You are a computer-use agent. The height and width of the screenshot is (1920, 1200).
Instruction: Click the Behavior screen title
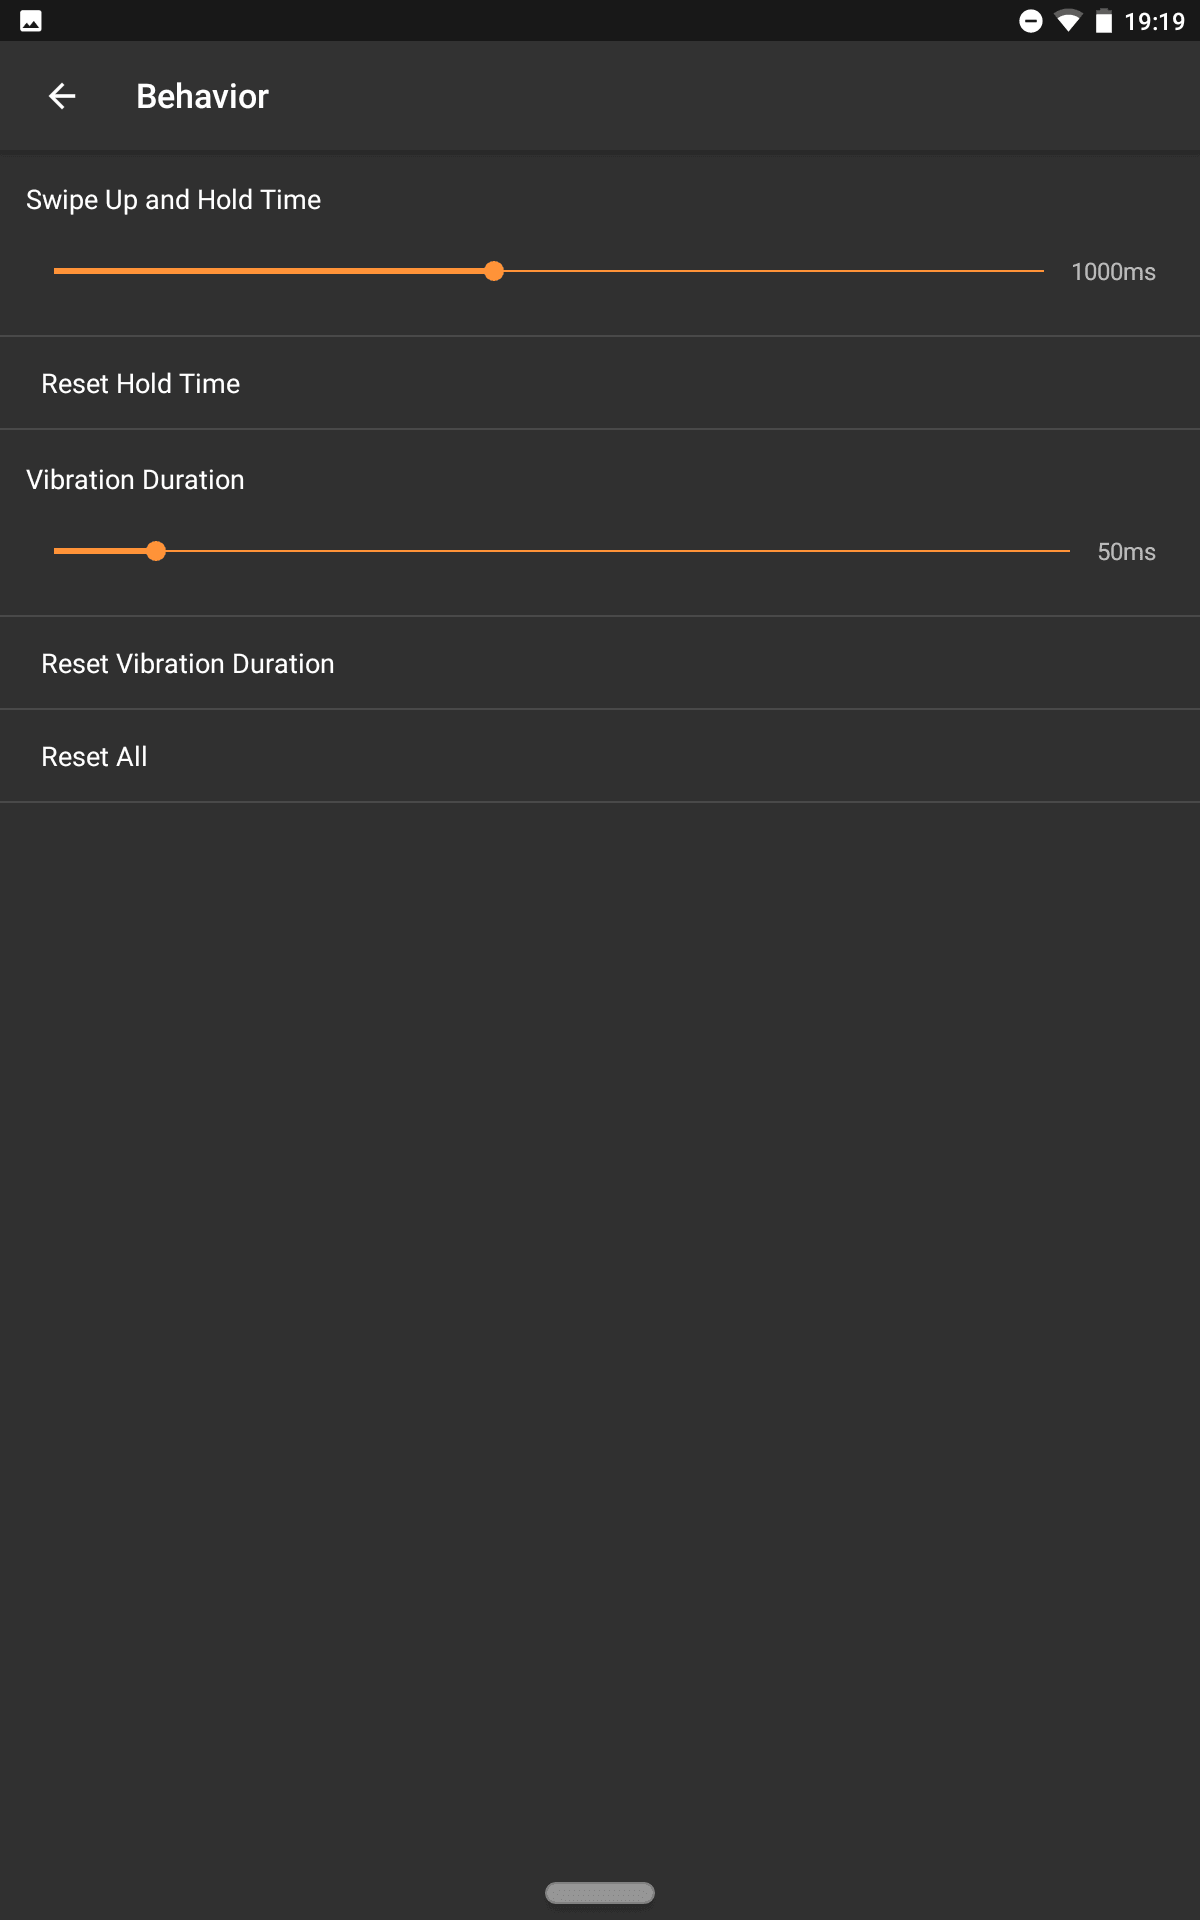(x=202, y=96)
